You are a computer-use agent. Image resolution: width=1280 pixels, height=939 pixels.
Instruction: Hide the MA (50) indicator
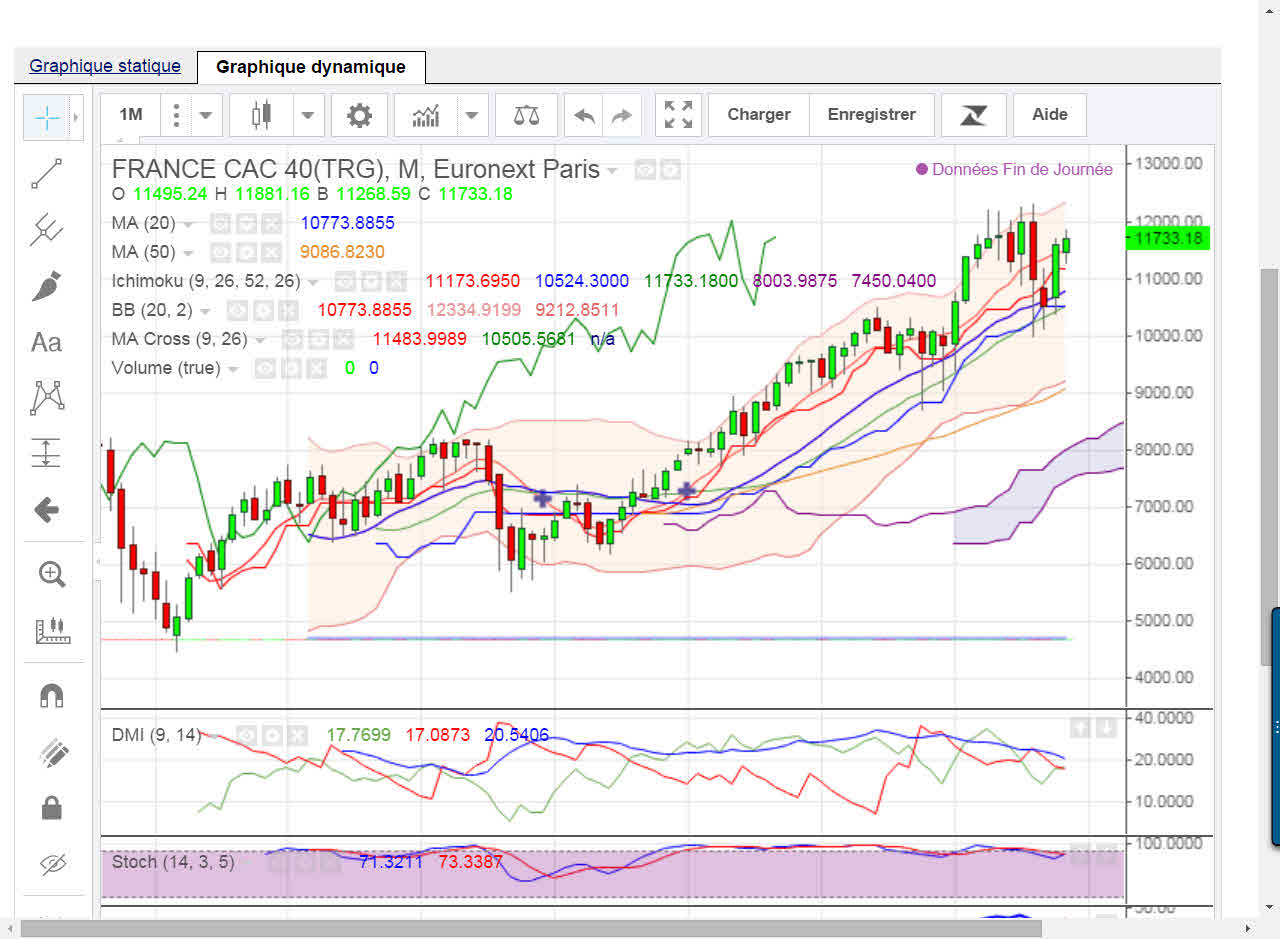click(x=220, y=252)
